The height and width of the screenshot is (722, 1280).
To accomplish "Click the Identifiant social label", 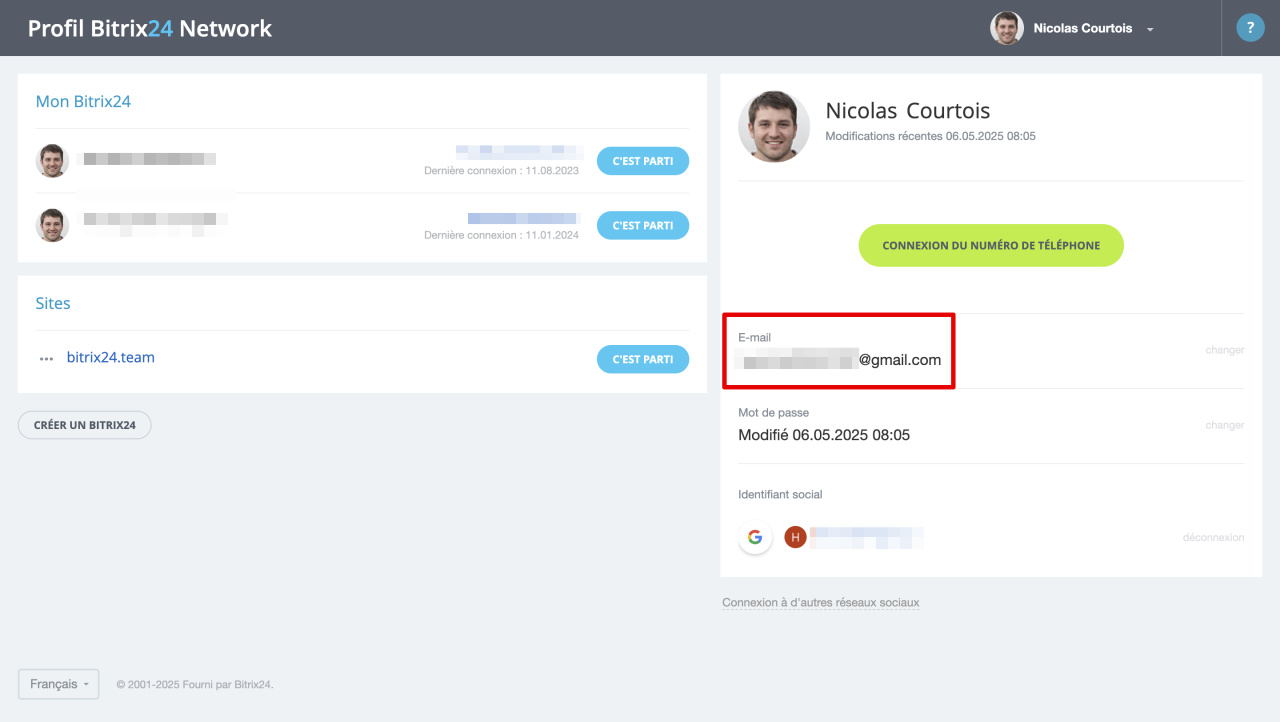I will pos(780,494).
